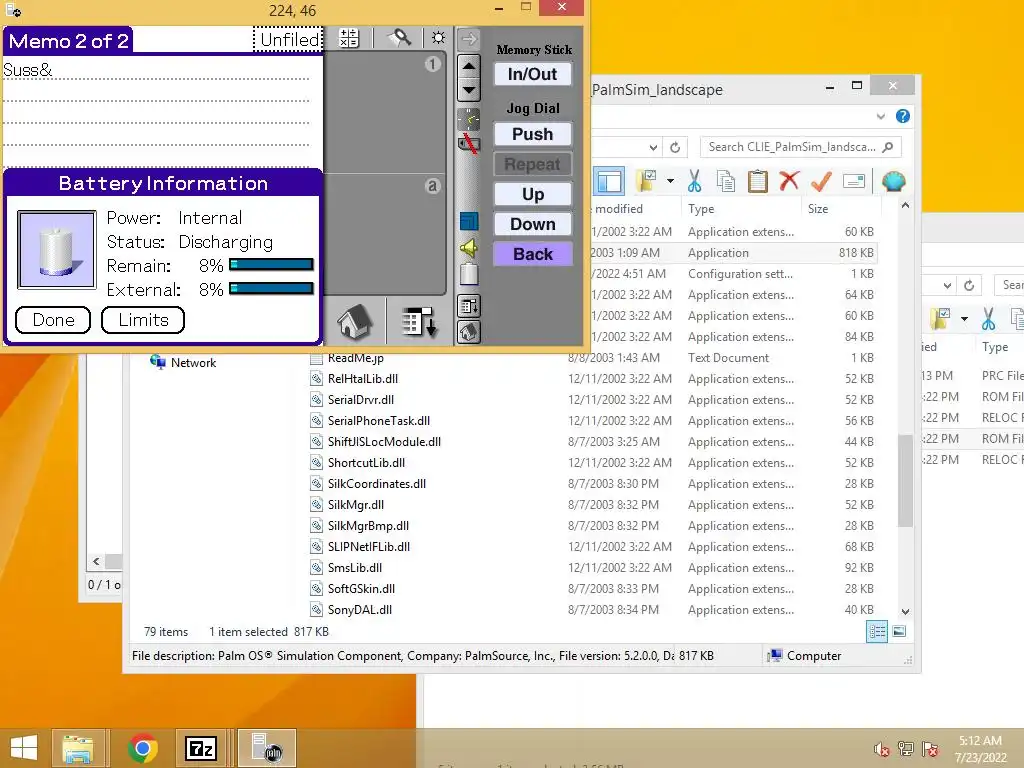This screenshot has height=768, width=1024.
Task: Tap the brightness sun icon
Action: [438, 38]
